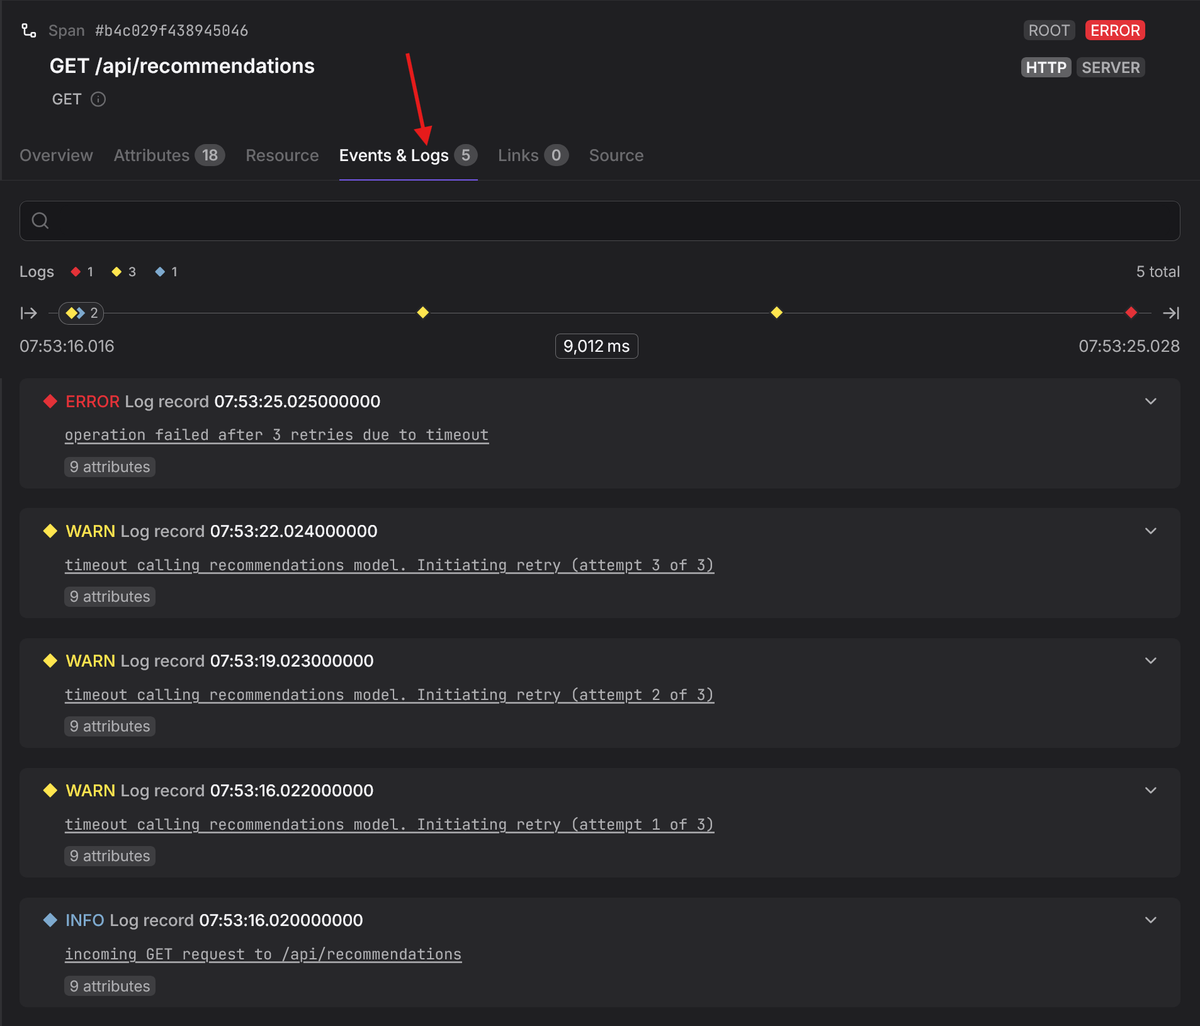Click red diamond icon of ERROR log record
Screen dimensions: 1200x1026
[50, 401]
